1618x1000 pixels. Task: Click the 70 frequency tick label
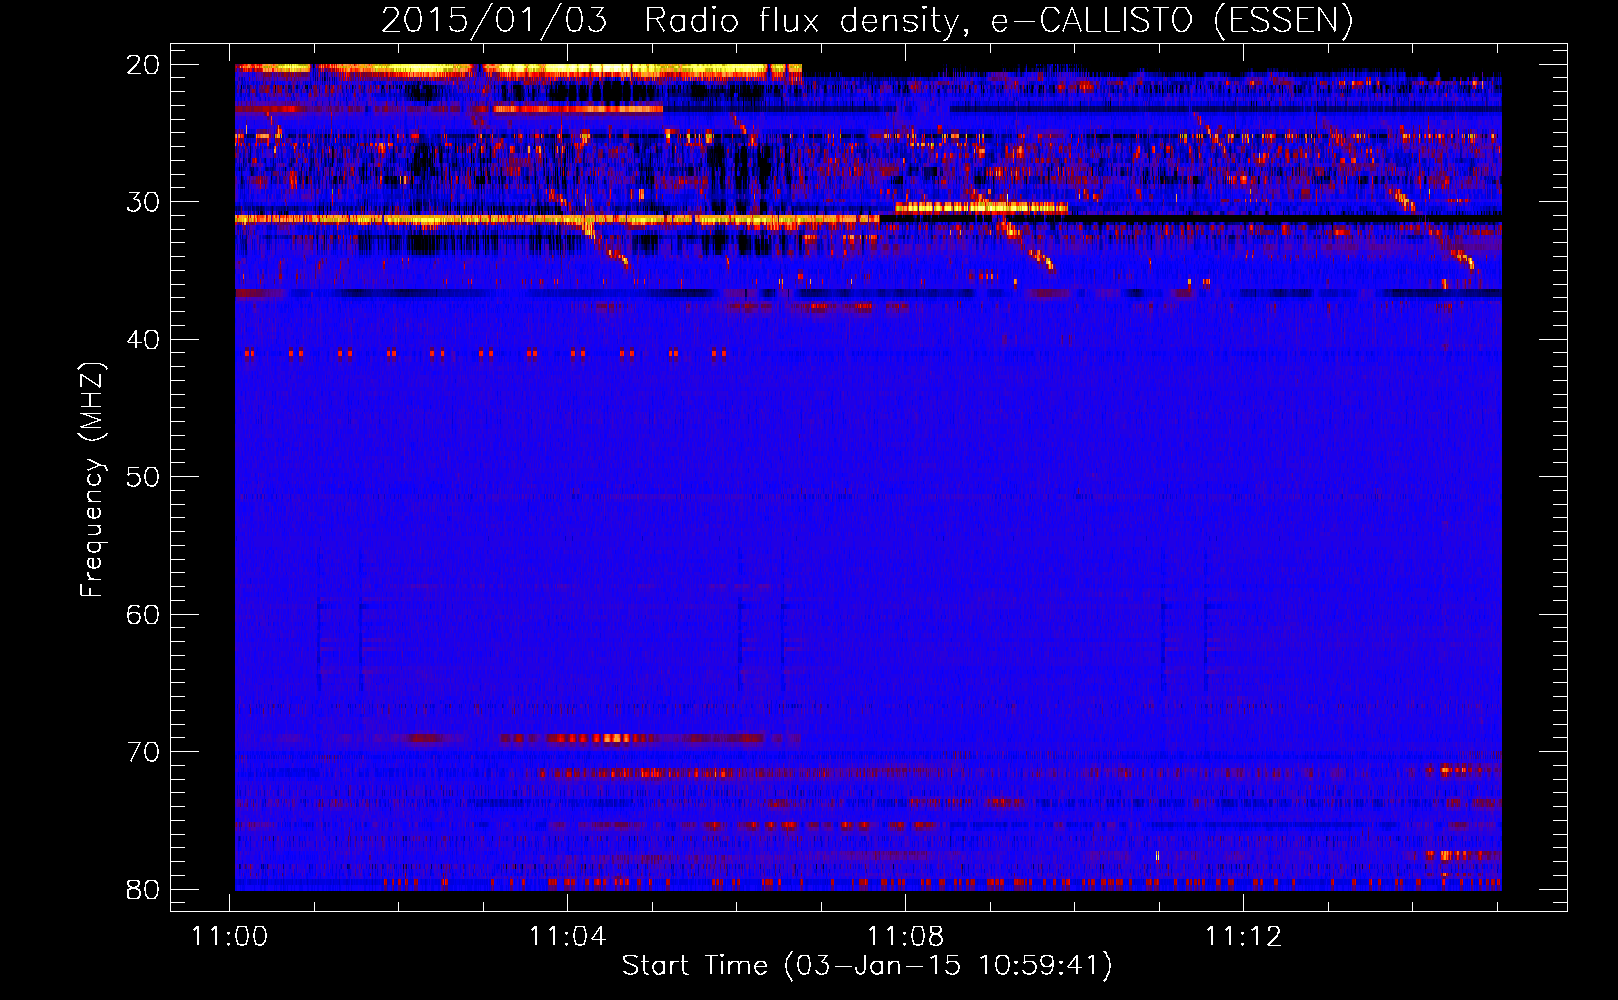143,752
